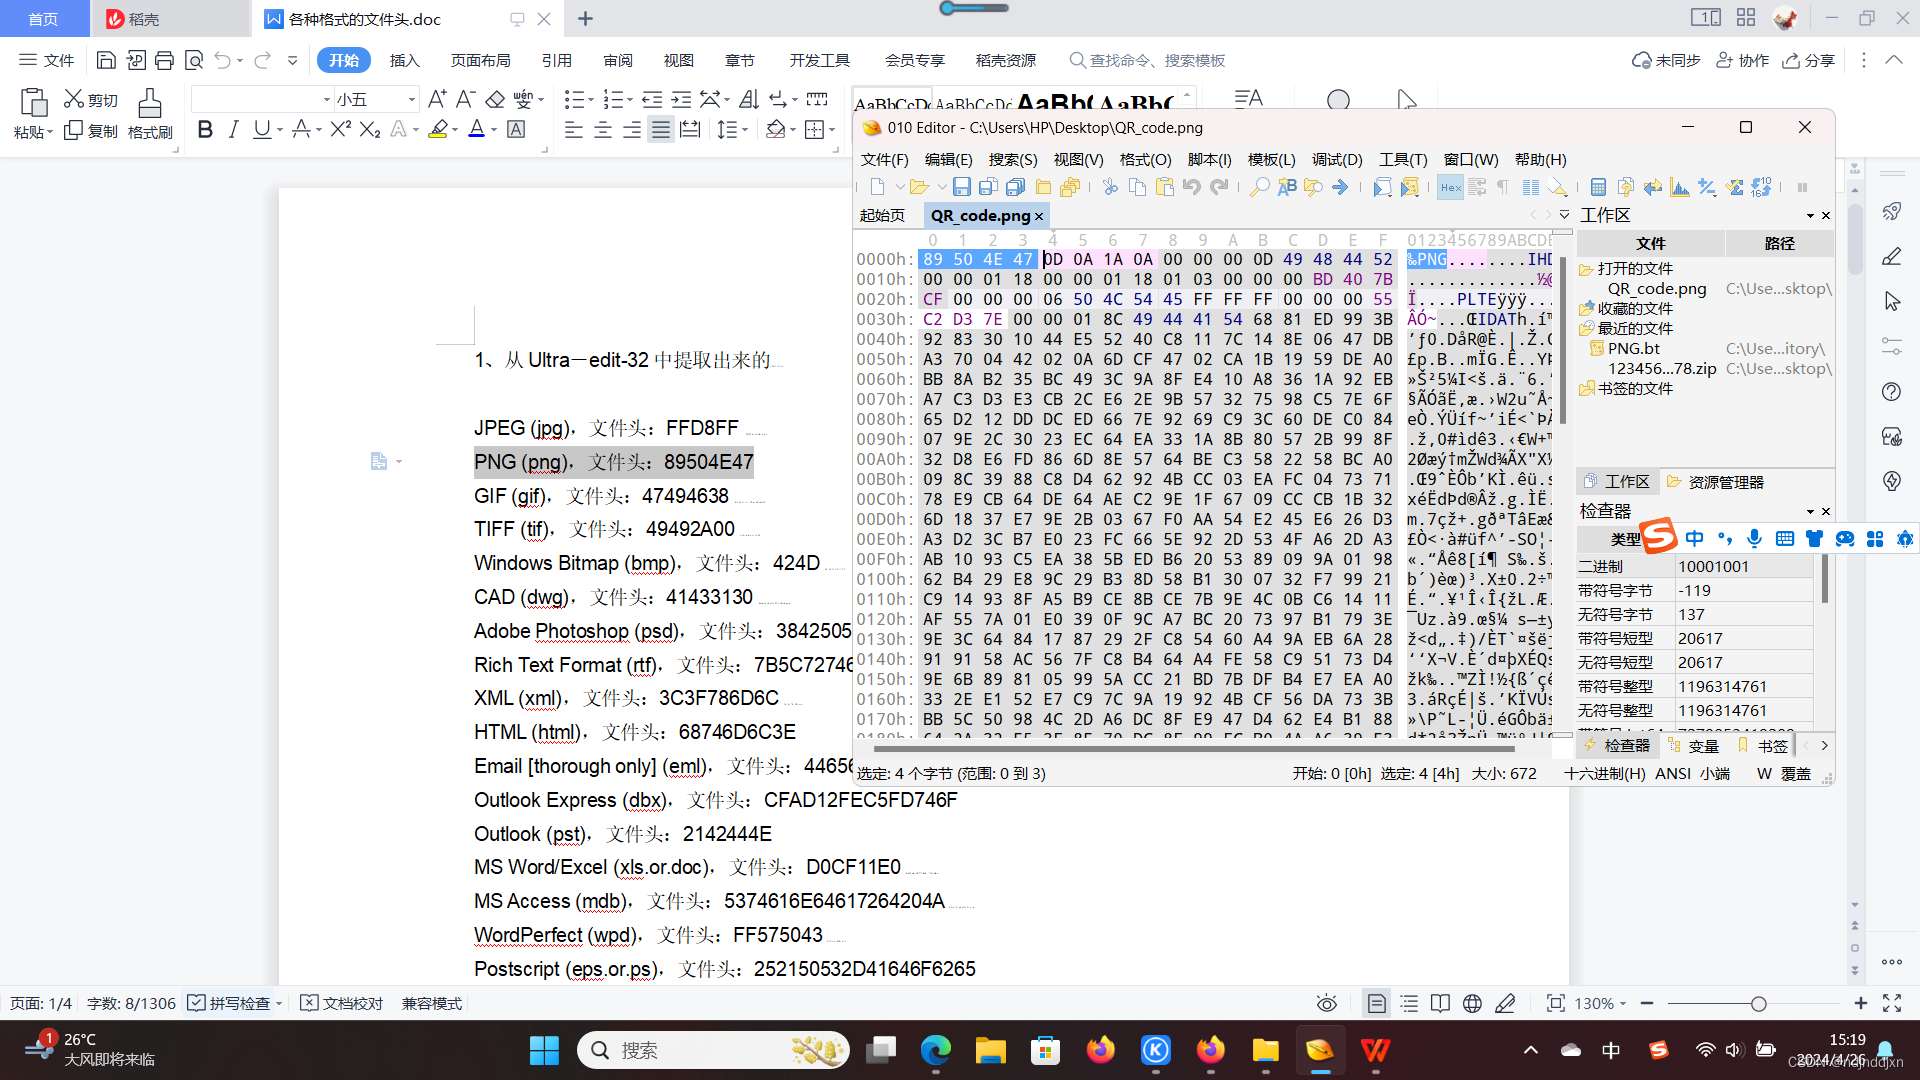Expand bullet list dropdown arrow in WPS

[x=590, y=99]
